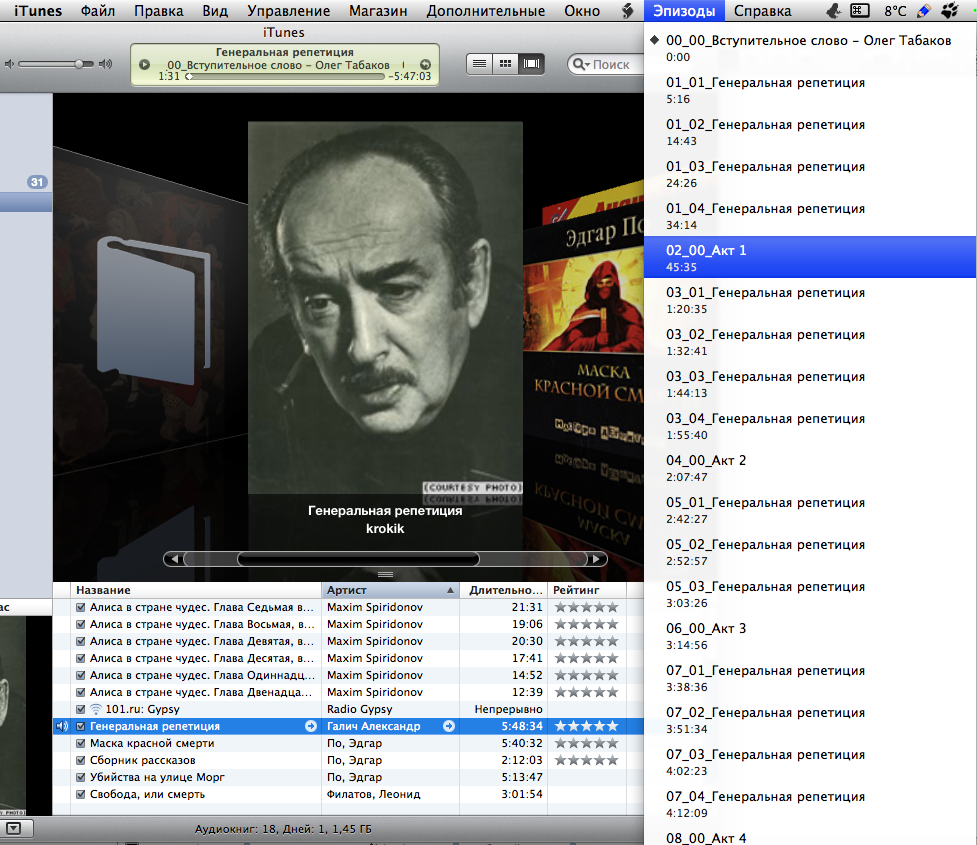This screenshot has width=977, height=845.
Task: Jump to chapter 00_00_Вступительное слово
Action: (x=810, y=48)
